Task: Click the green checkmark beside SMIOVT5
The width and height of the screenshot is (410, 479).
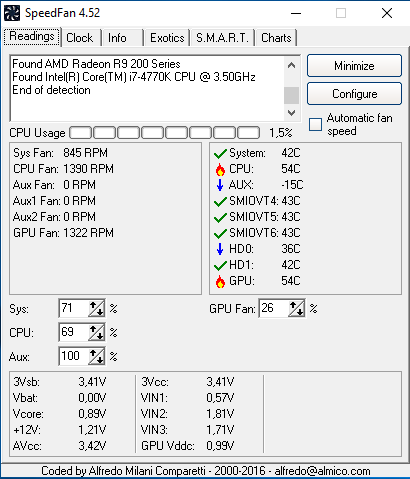Action: pos(220,218)
